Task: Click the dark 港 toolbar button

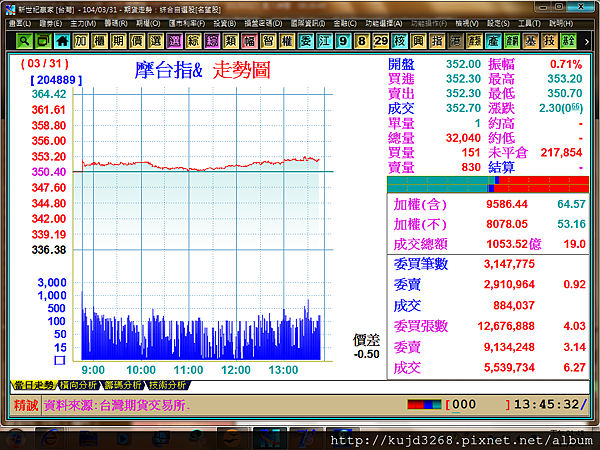Action: (x=455, y=41)
